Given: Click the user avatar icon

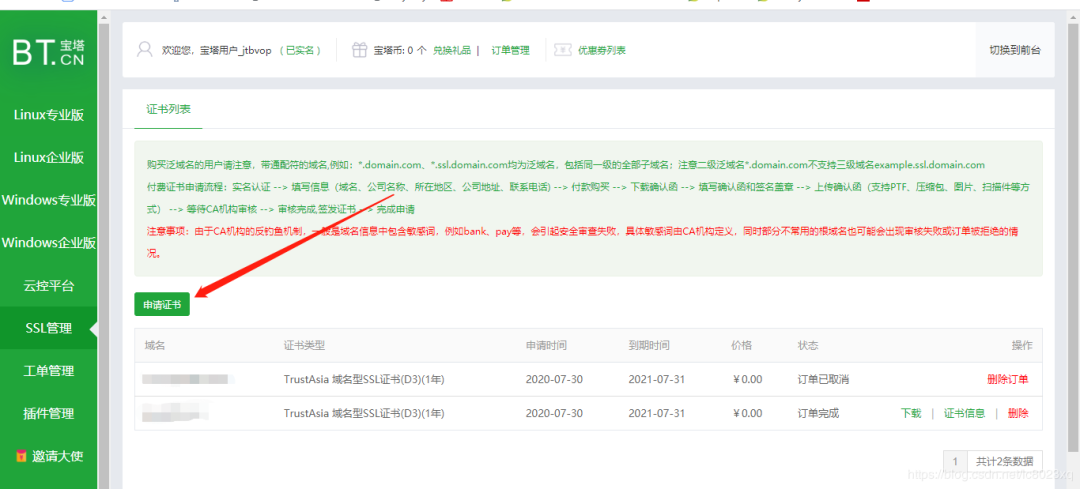Looking at the screenshot, I should point(145,50).
